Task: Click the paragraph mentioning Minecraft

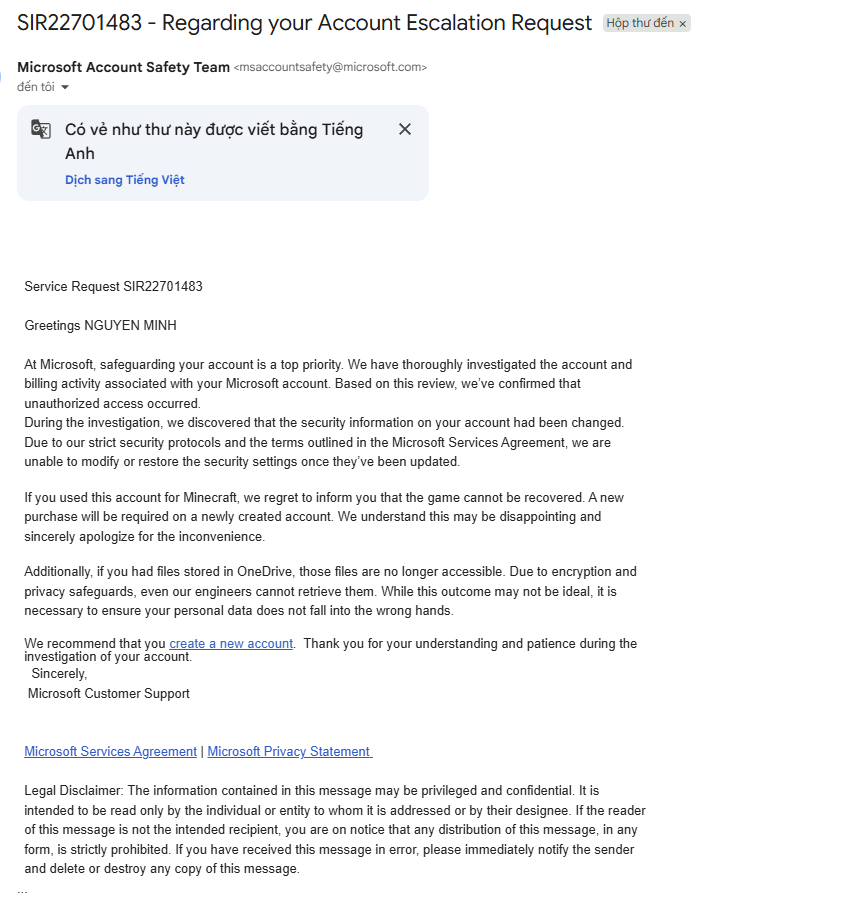Action: tap(324, 517)
